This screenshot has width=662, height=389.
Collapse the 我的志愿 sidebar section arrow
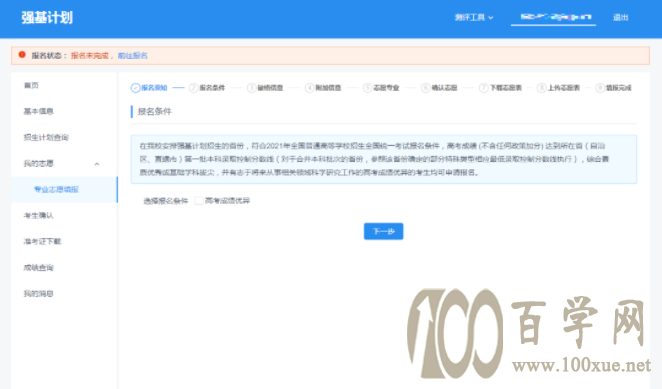pyautogui.click(x=97, y=164)
